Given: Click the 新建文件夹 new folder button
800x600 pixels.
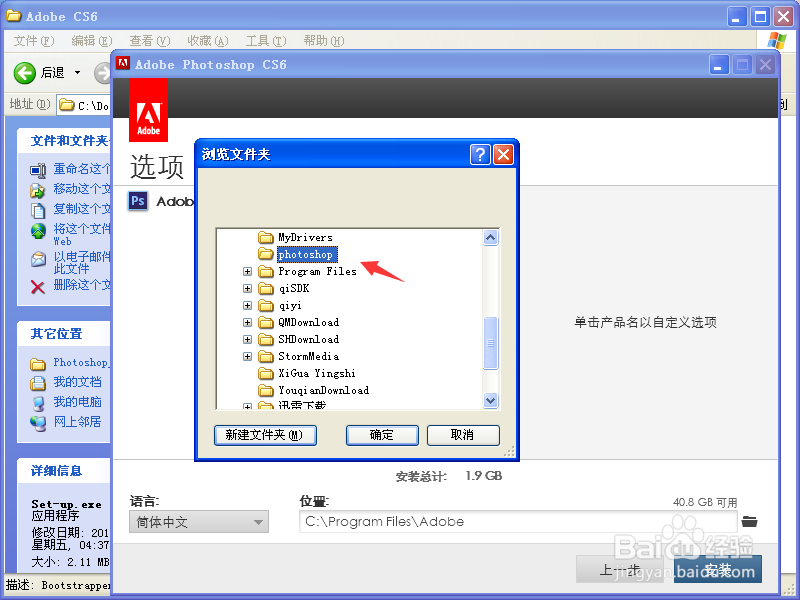Looking at the screenshot, I should point(265,435).
